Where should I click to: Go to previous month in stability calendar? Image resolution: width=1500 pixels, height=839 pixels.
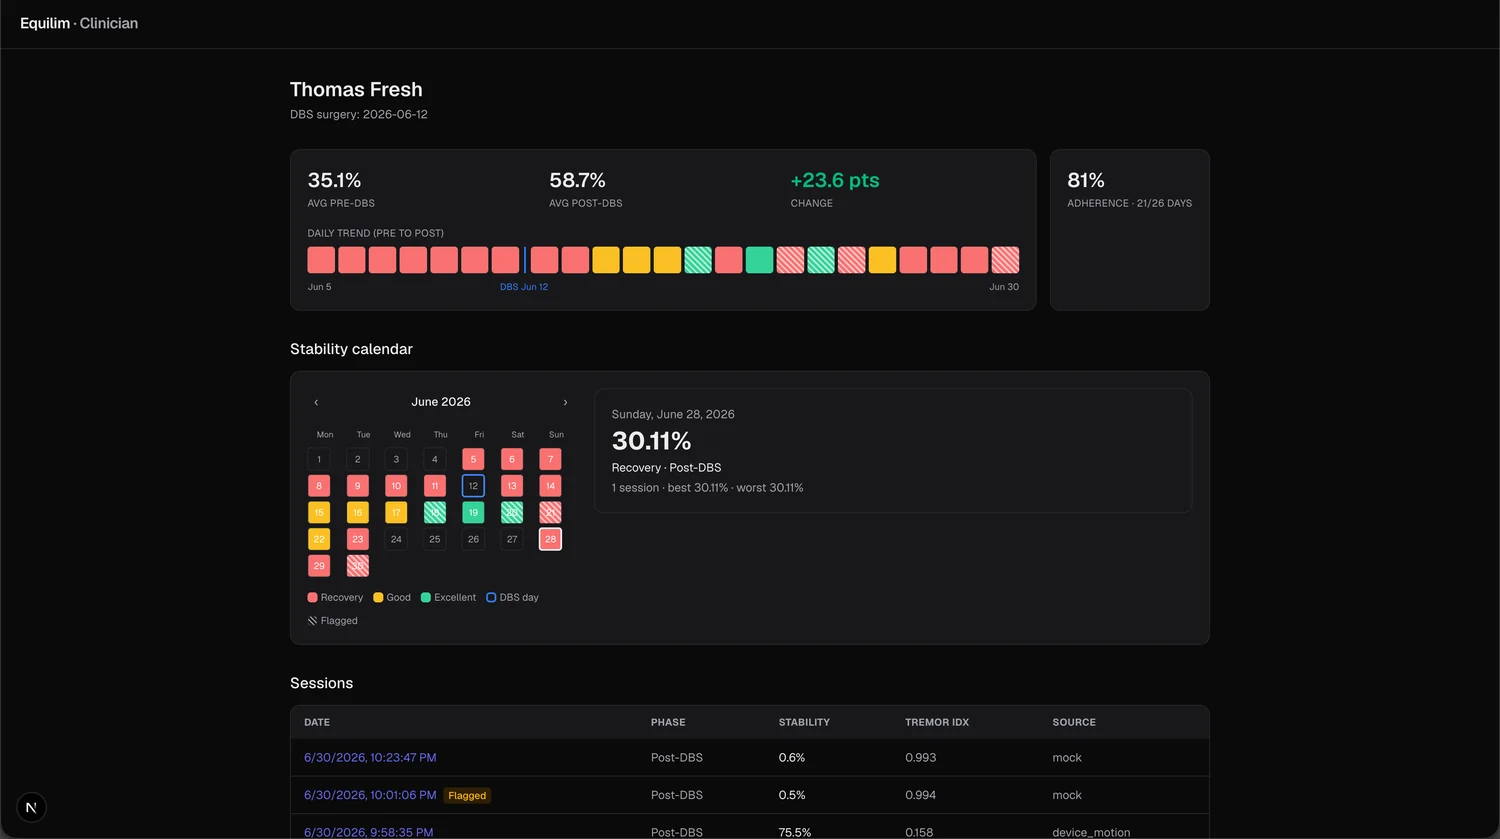316,402
